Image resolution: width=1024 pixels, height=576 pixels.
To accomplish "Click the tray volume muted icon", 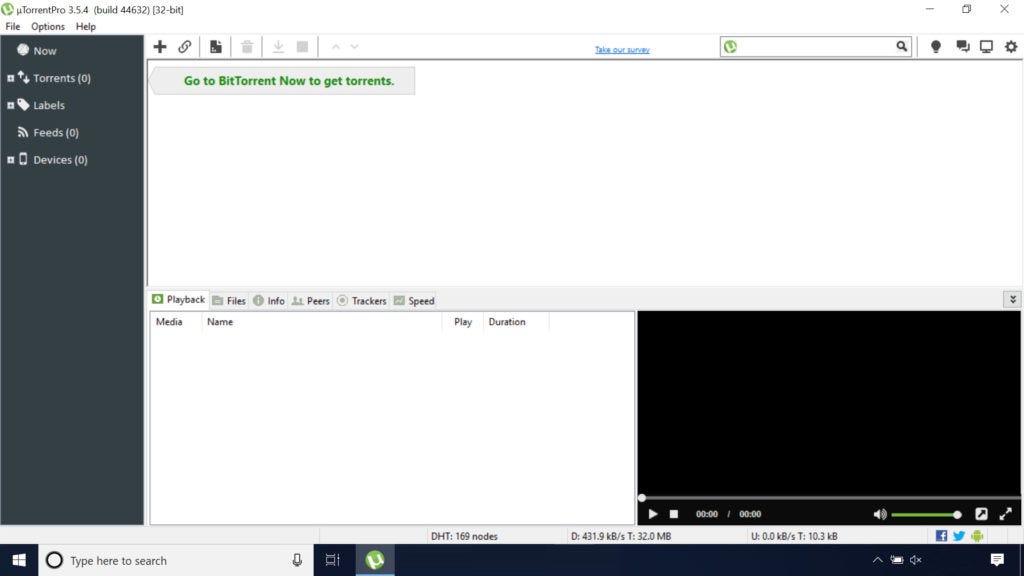I will point(916,560).
